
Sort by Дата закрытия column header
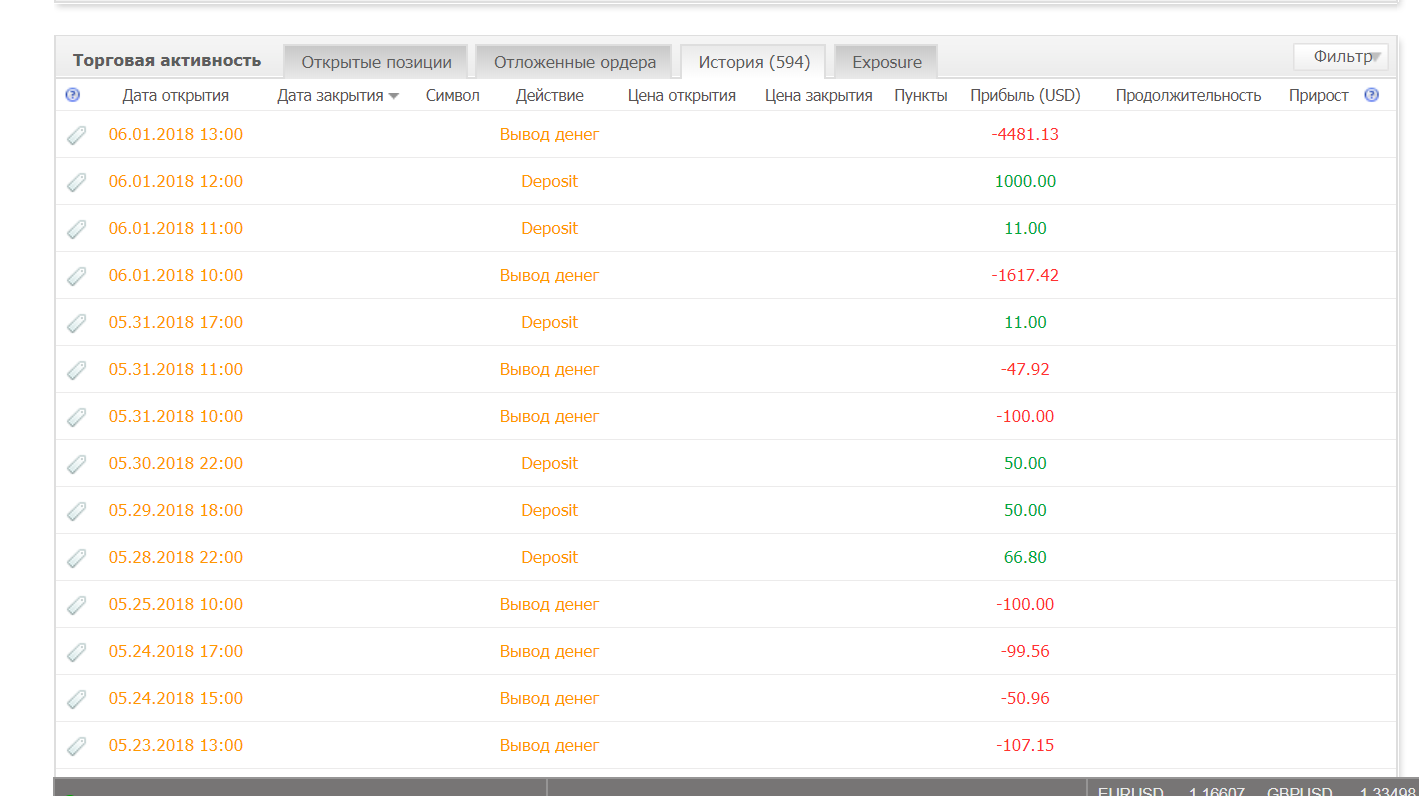(x=338, y=96)
